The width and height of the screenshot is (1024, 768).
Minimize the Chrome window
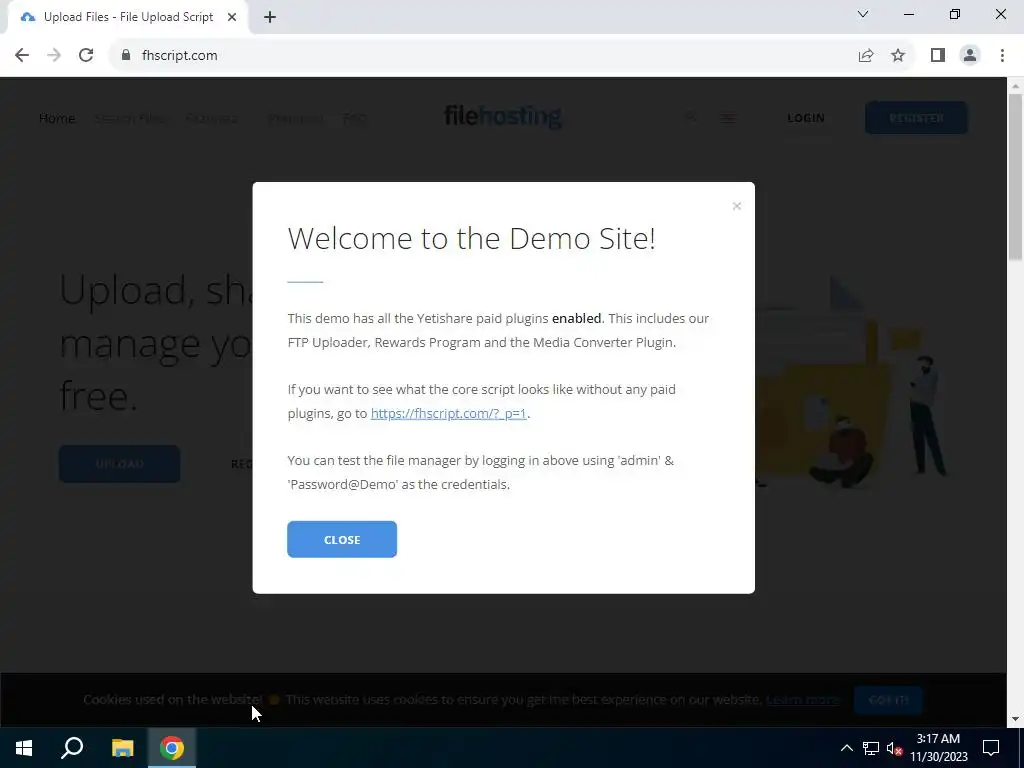coord(908,14)
